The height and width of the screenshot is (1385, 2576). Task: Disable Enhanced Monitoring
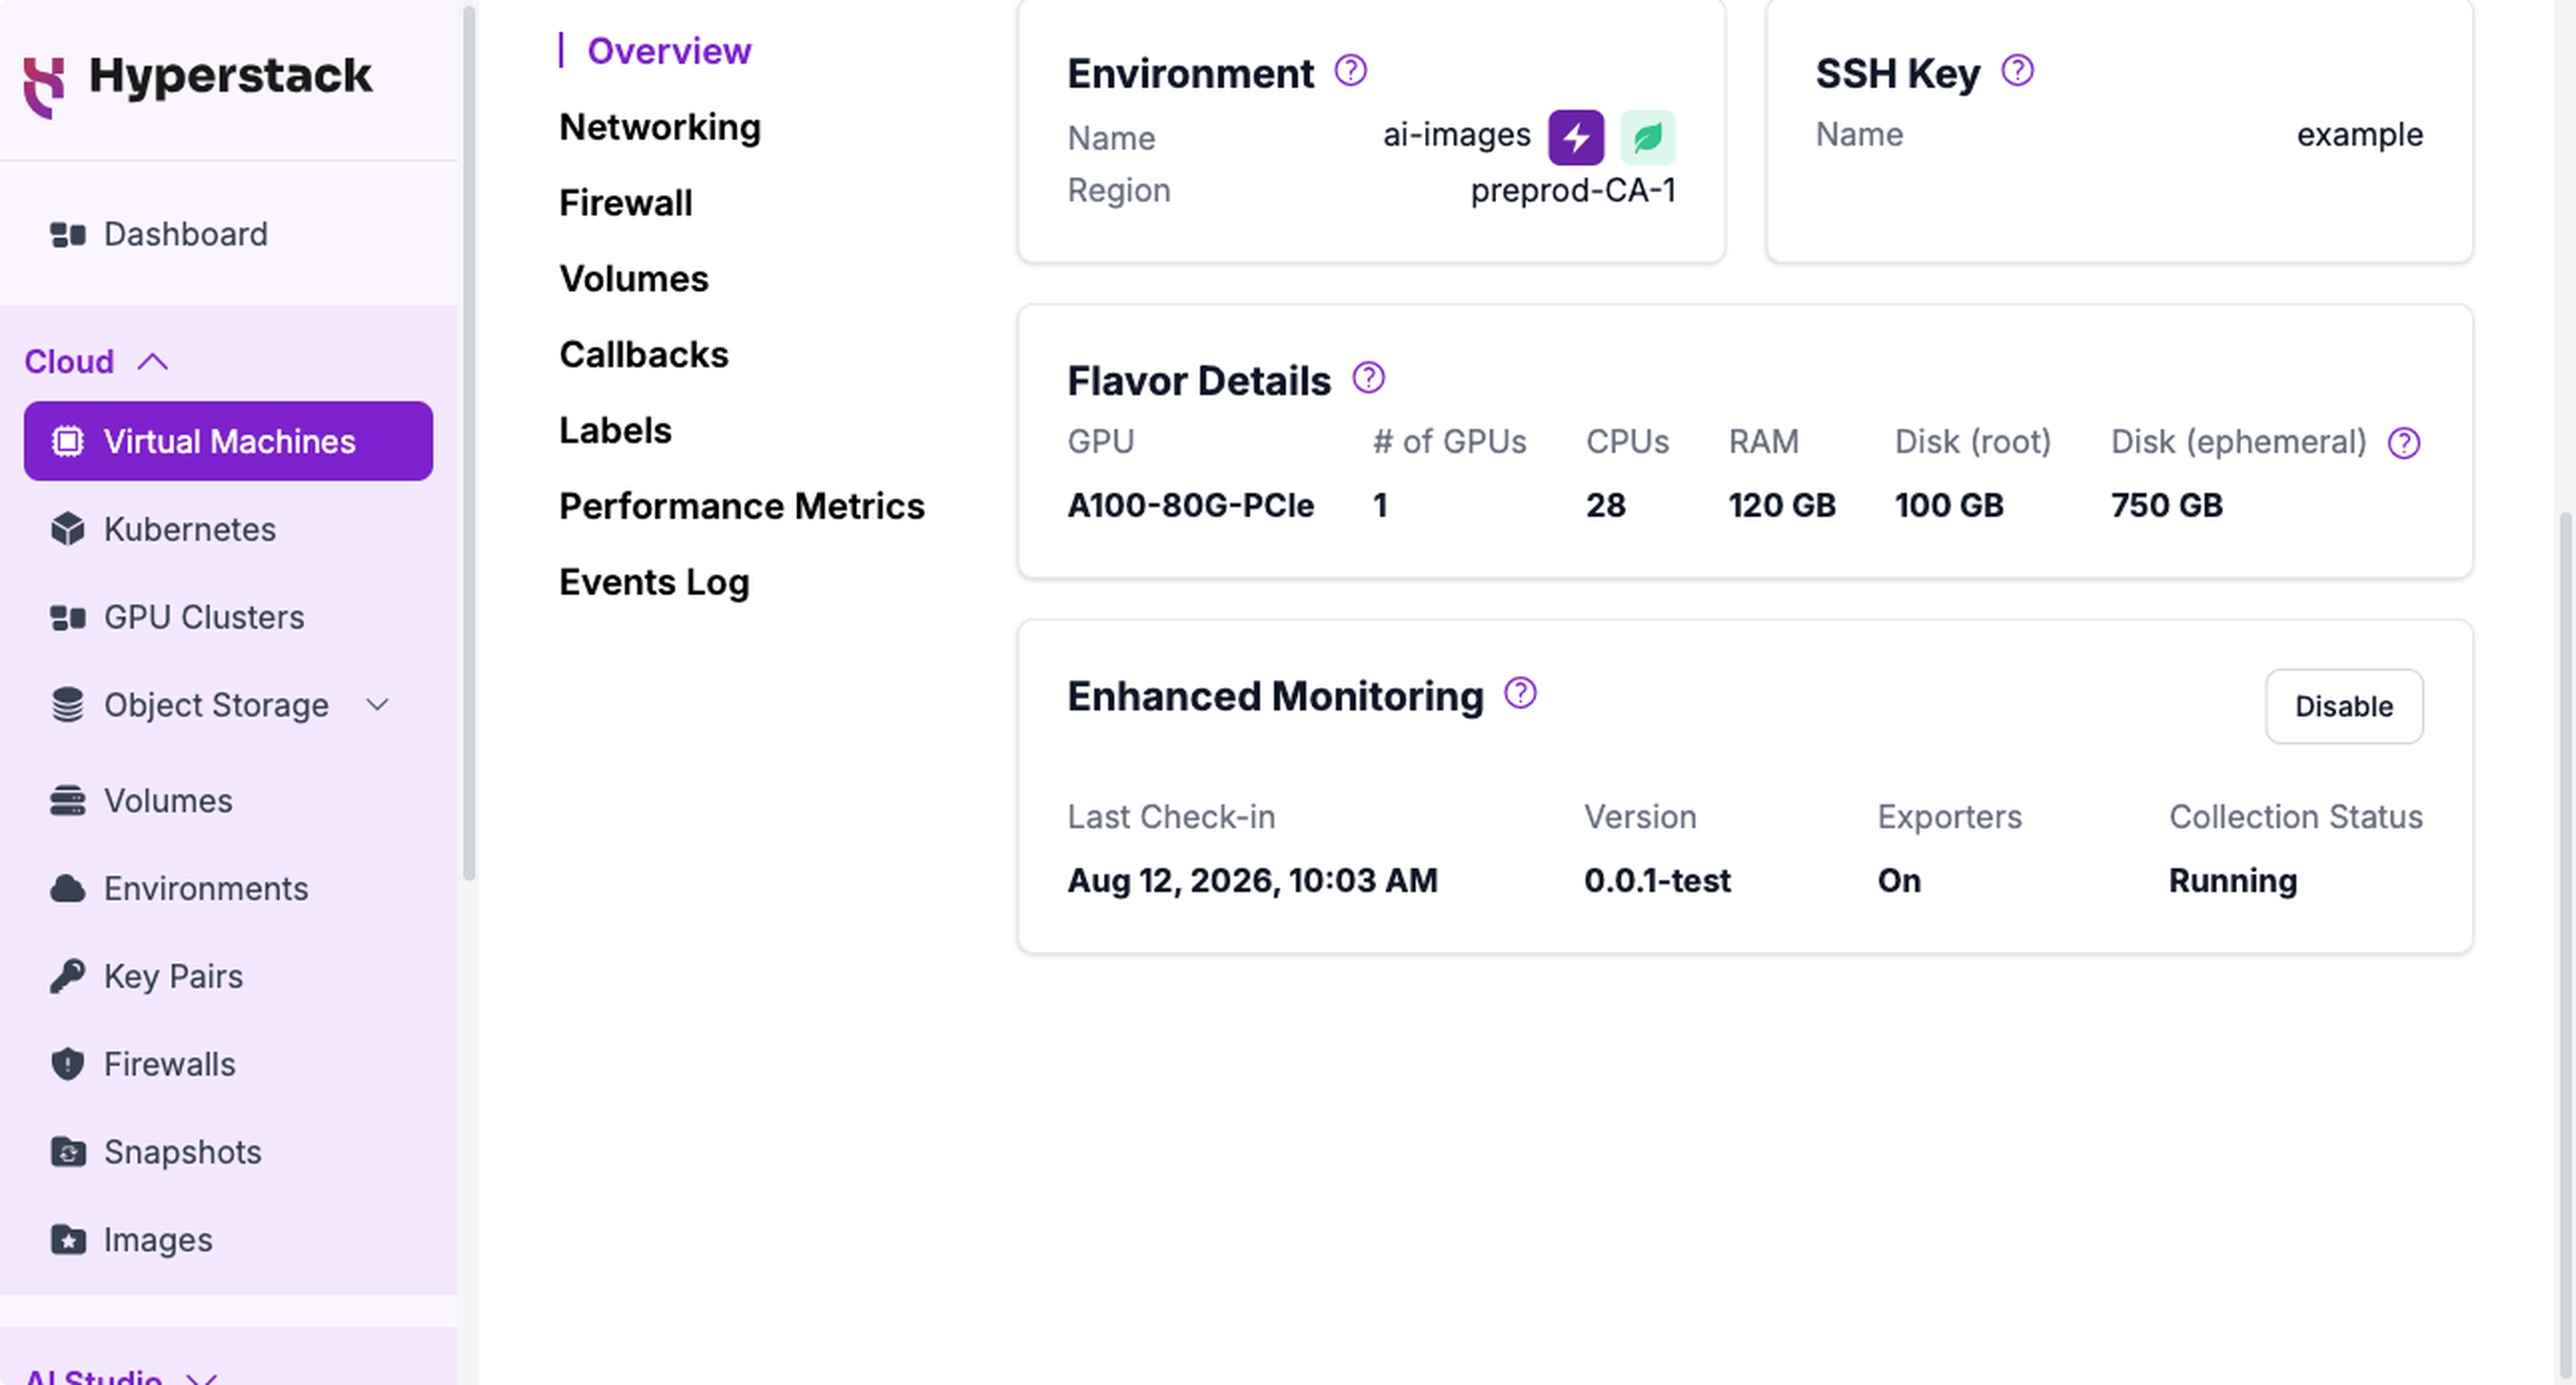(x=2343, y=706)
